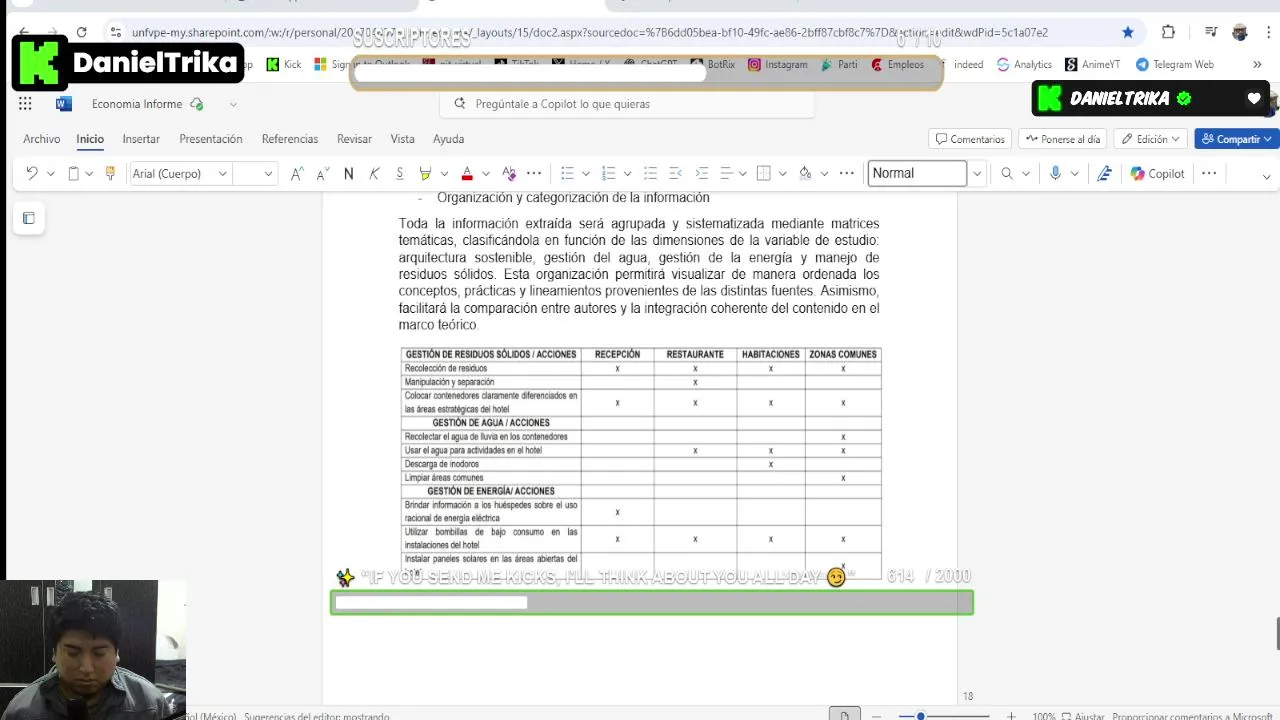The image size is (1280, 720).
Task: Open more ribbon options ellipsis after Copilot
Action: click(x=1209, y=174)
